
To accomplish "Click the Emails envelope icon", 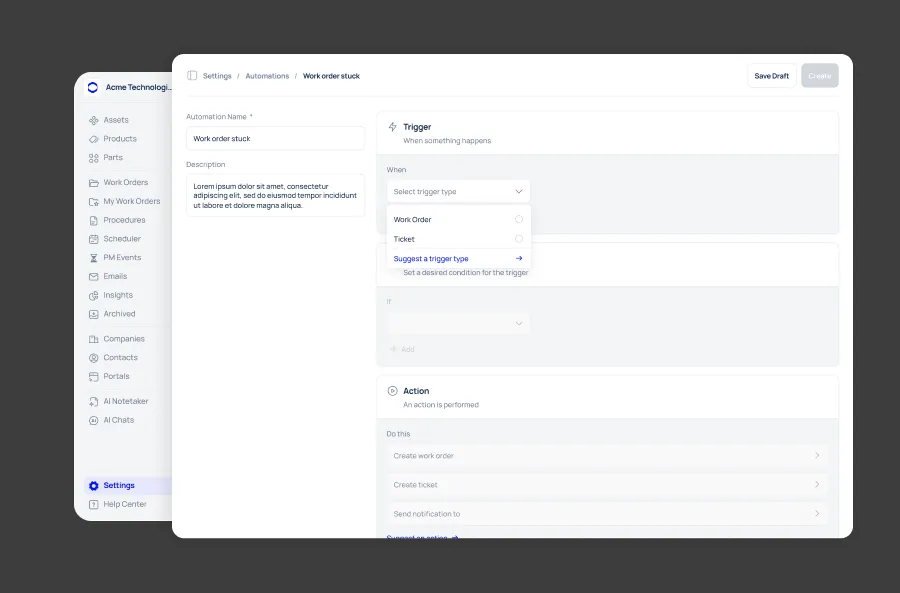I will click(94, 277).
